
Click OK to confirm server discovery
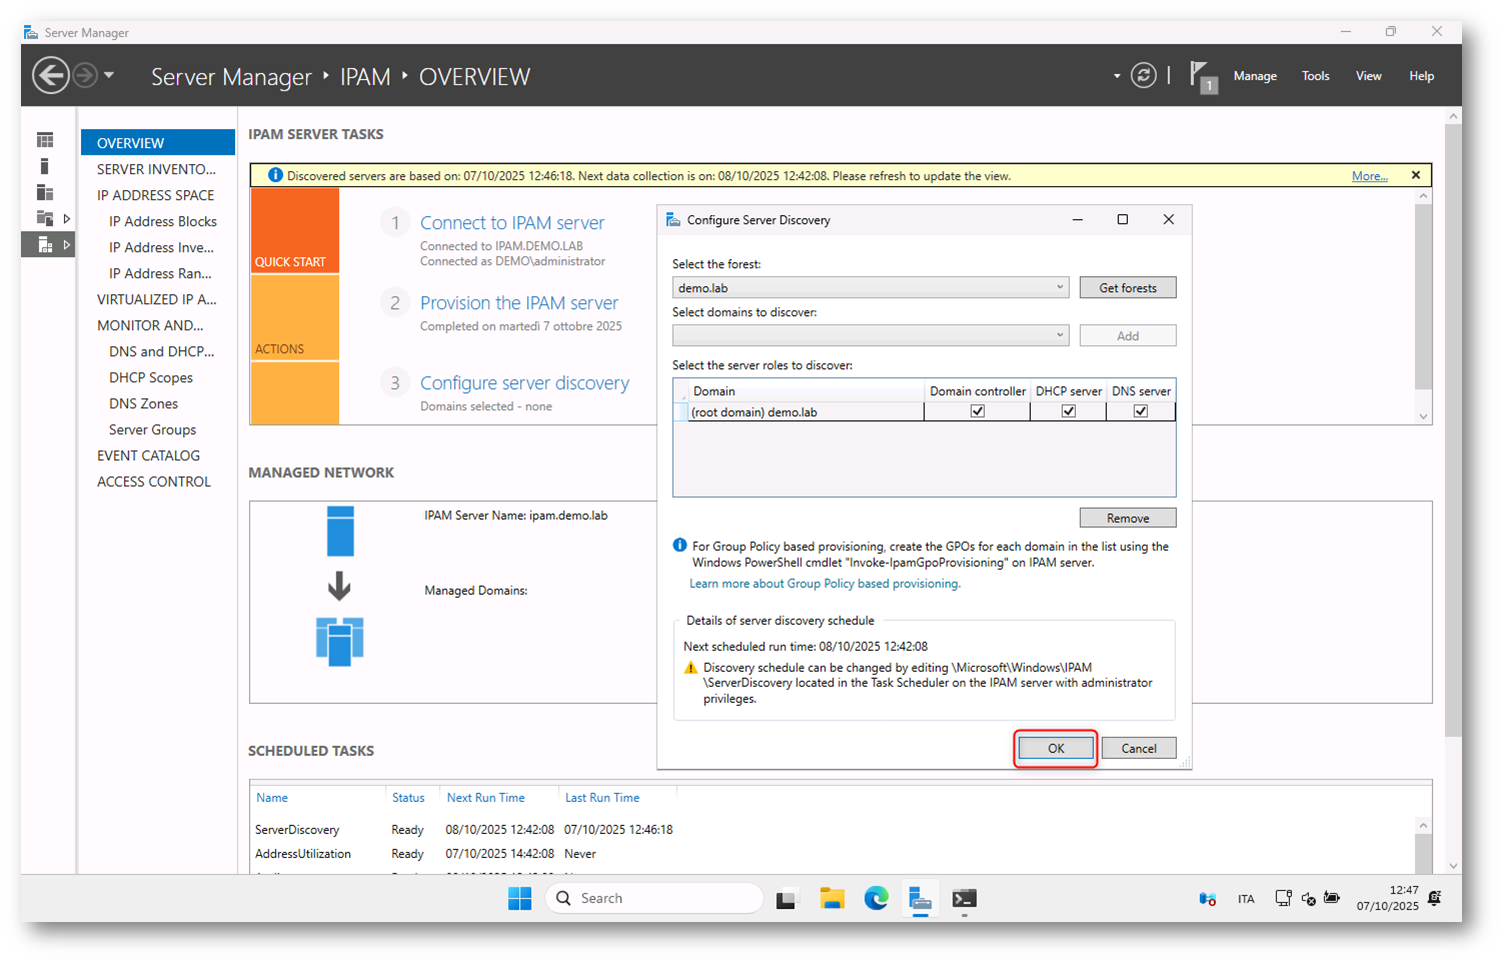tap(1055, 748)
